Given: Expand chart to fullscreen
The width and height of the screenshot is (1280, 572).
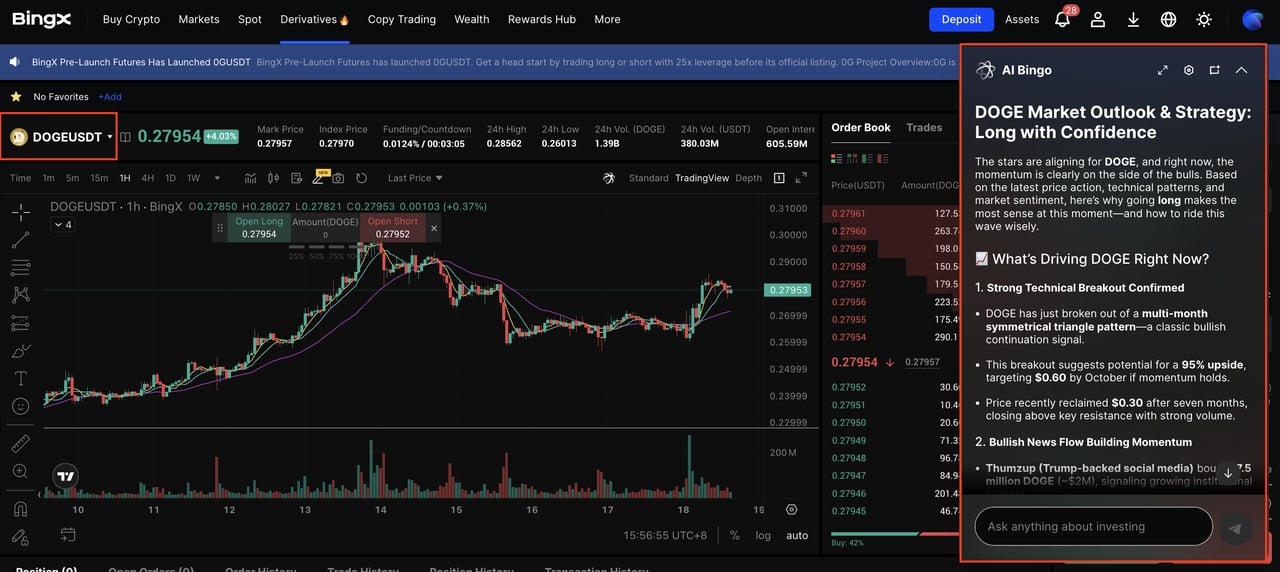Looking at the screenshot, I should click(x=801, y=178).
